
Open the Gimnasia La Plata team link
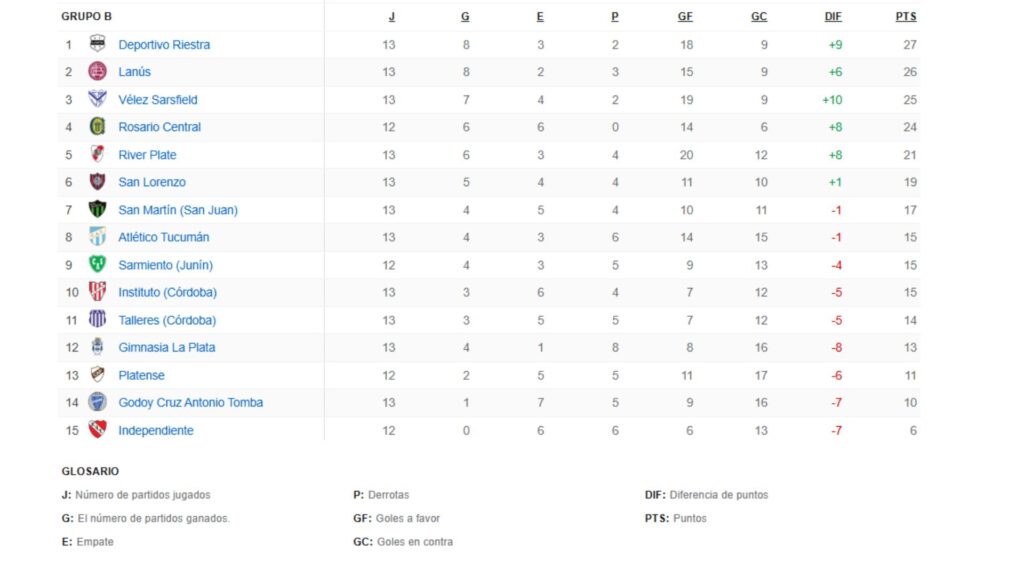(x=166, y=347)
